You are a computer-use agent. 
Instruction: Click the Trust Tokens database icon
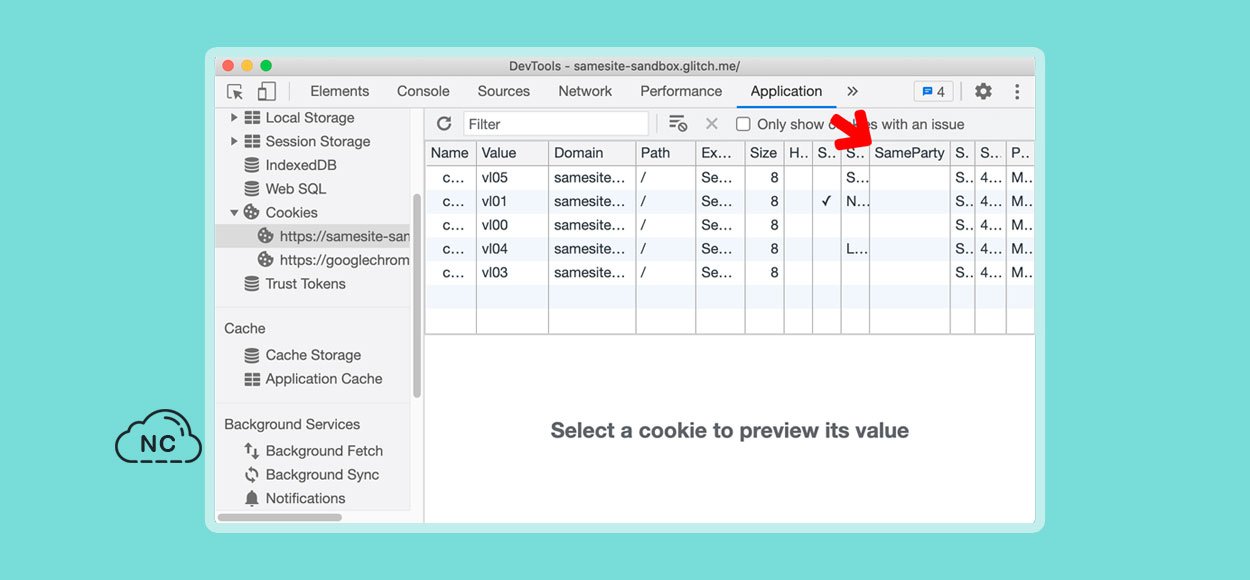[252, 284]
